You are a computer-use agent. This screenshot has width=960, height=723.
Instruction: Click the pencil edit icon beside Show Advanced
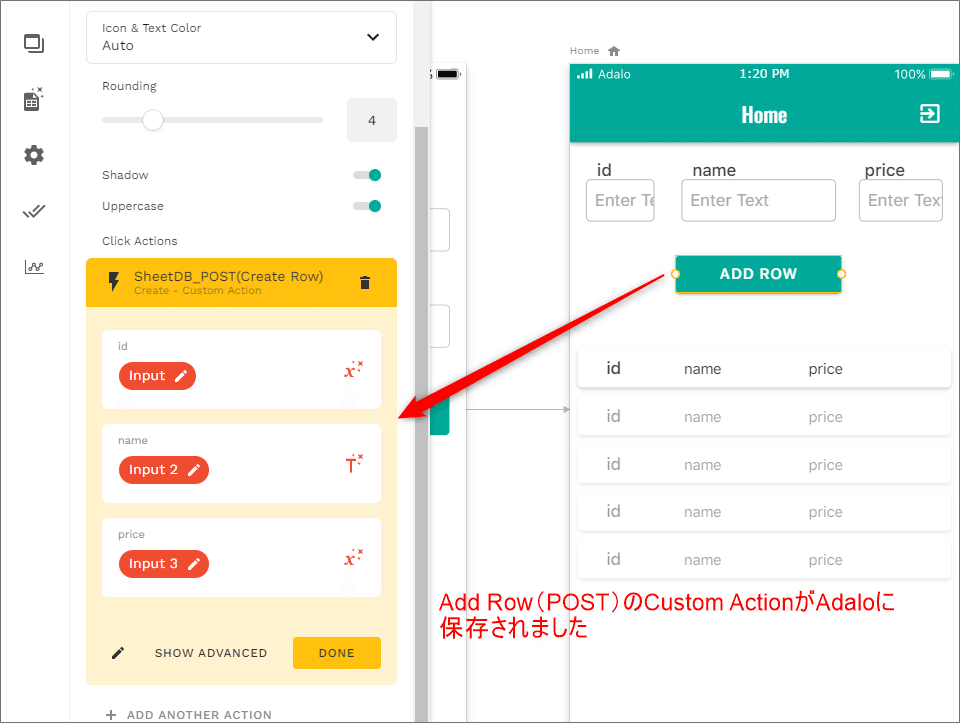click(118, 653)
